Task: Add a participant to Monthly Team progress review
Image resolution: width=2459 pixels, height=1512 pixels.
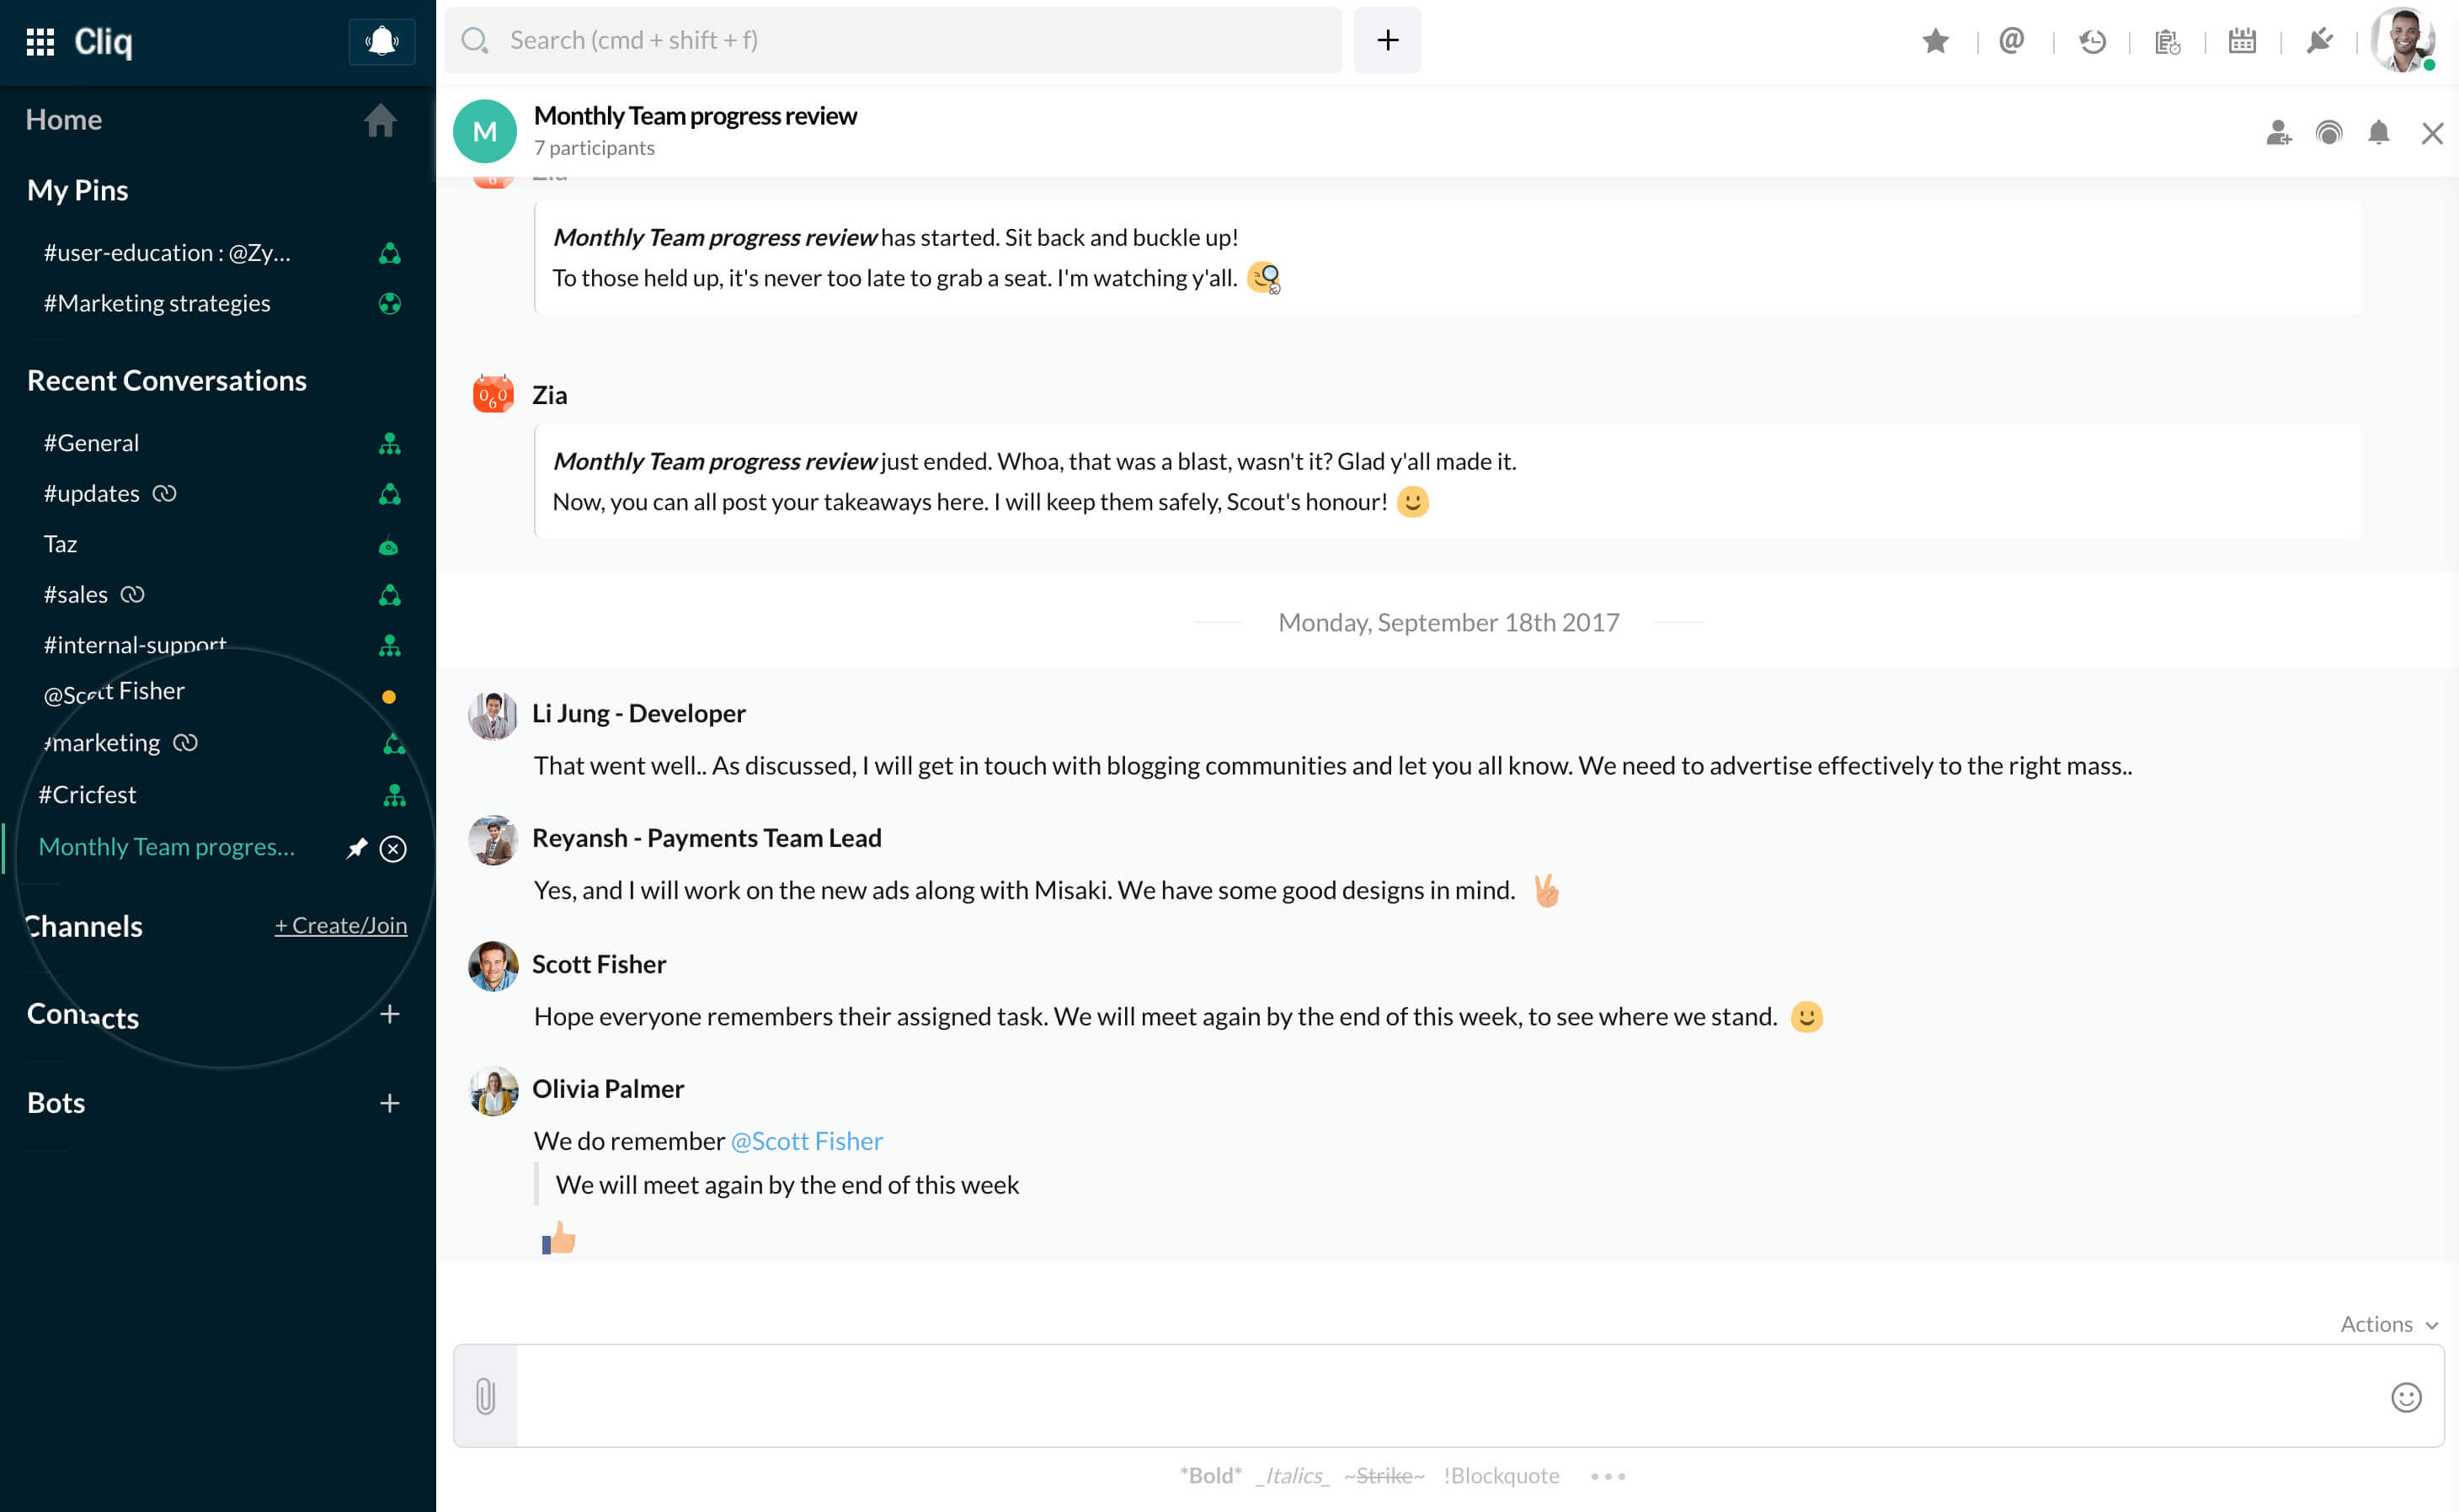Action: point(2280,133)
